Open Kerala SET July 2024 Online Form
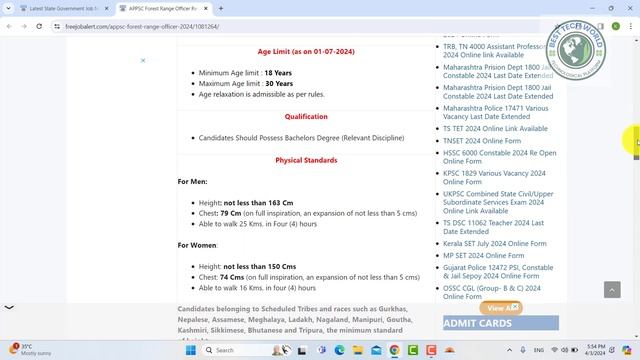Screen dimensions: 640x360 tap(495, 244)
